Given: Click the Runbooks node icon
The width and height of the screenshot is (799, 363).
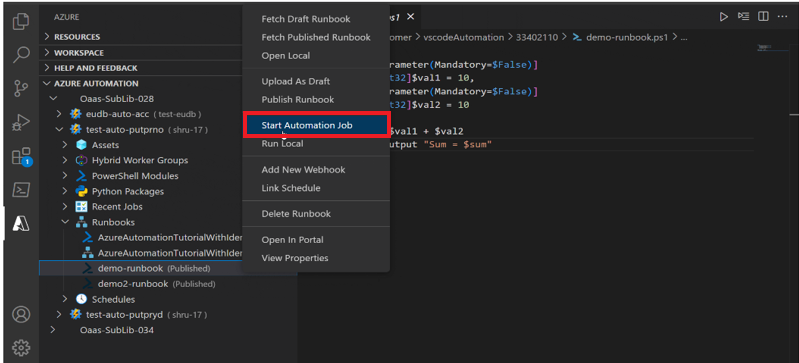Looking at the screenshot, I should click(x=82, y=222).
